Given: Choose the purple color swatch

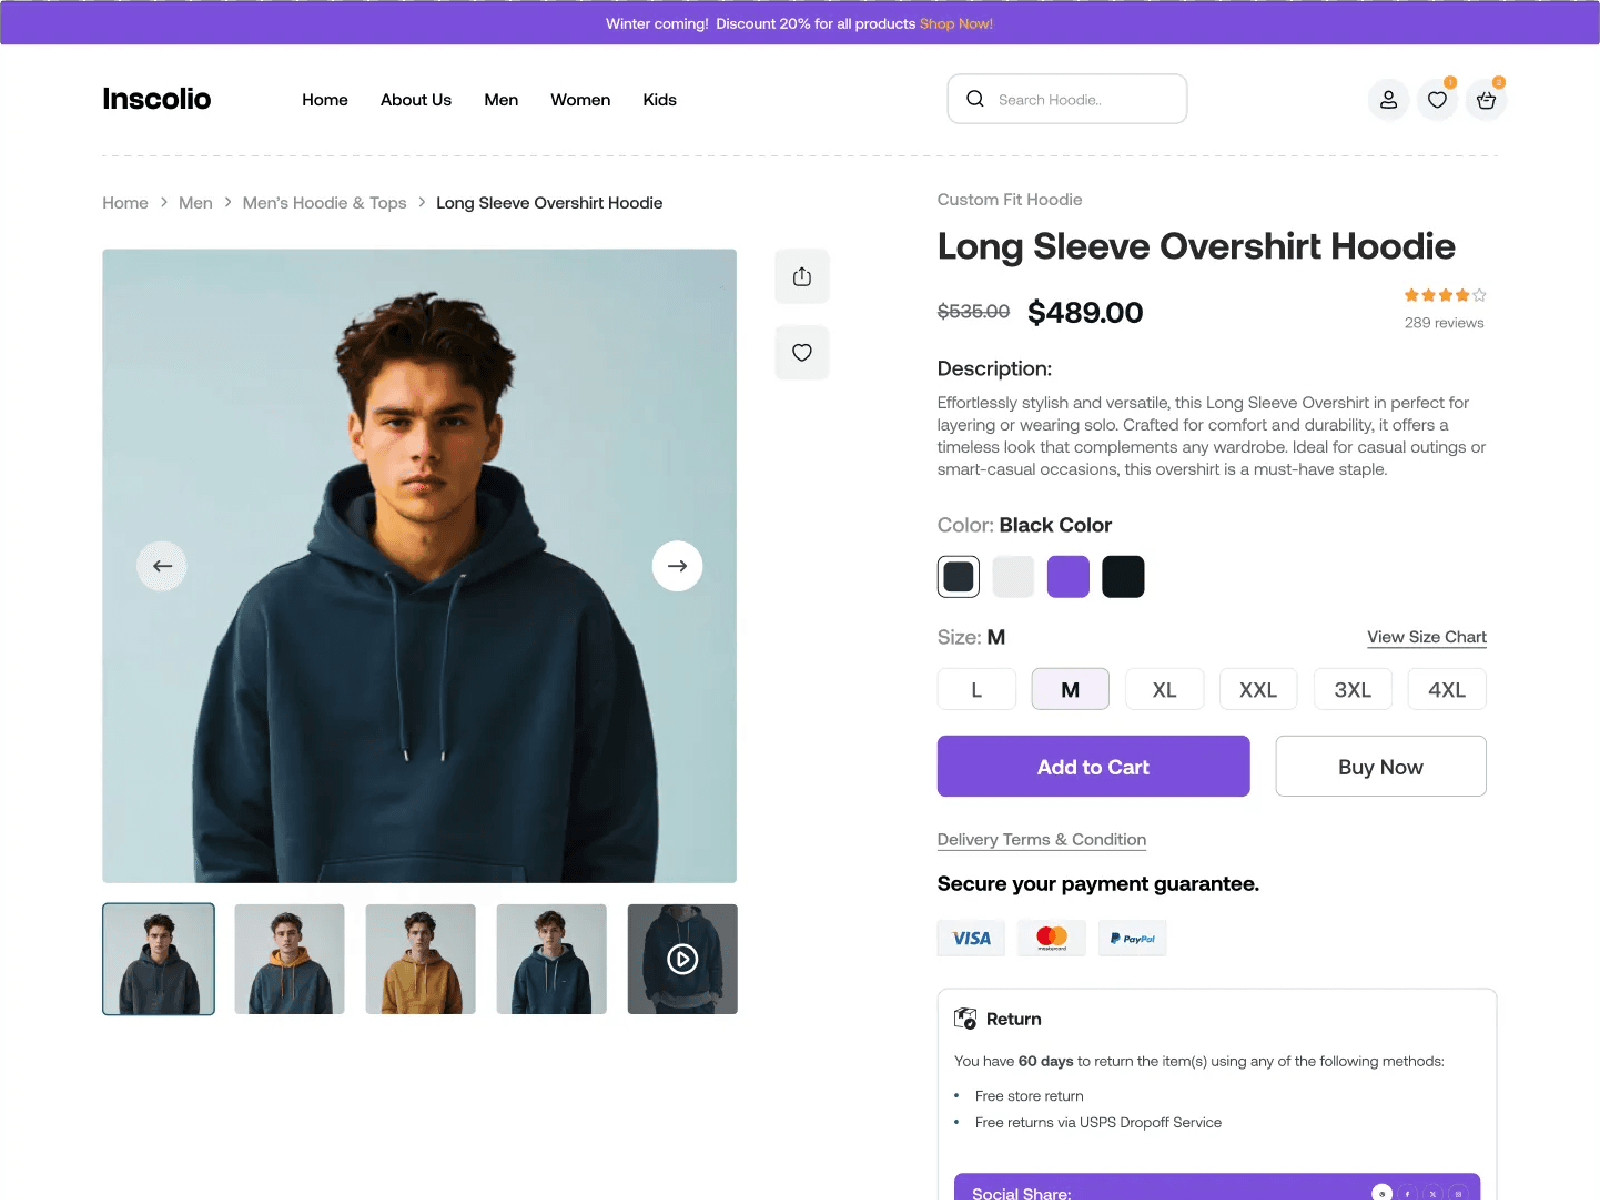Looking at the screenshot, I should [x=1068, y=577].
